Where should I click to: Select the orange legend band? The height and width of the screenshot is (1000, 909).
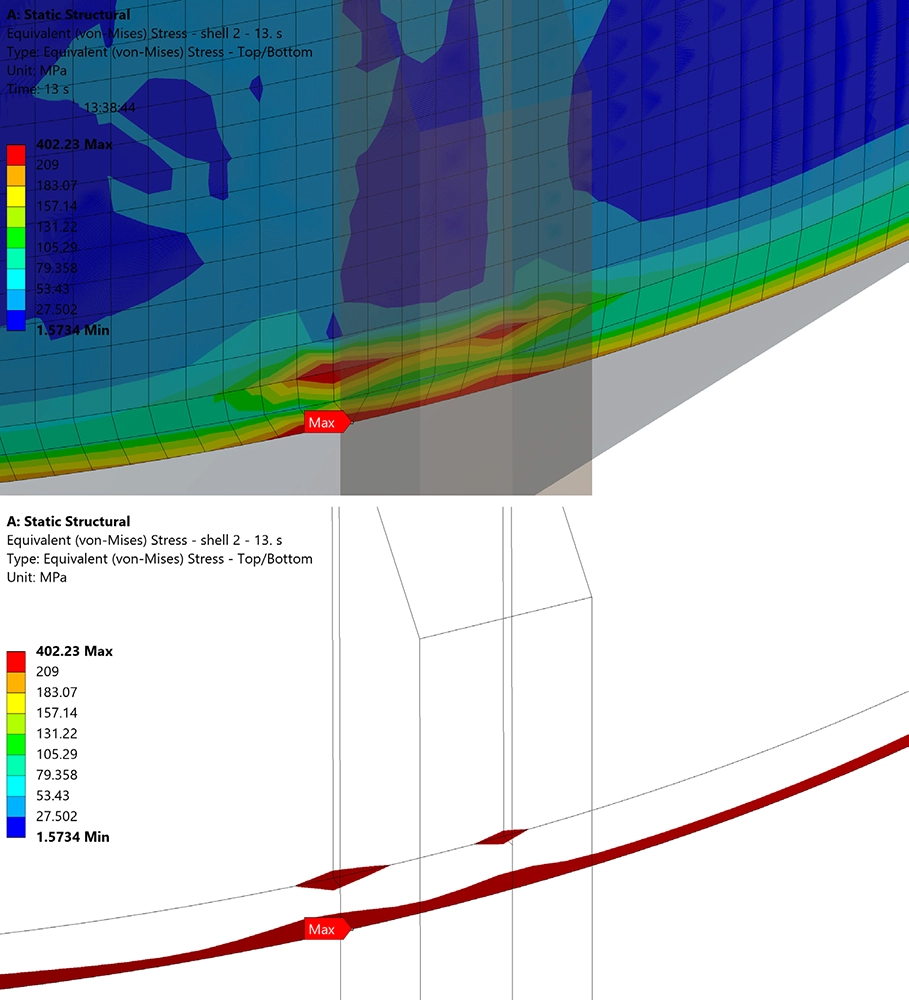17,175
